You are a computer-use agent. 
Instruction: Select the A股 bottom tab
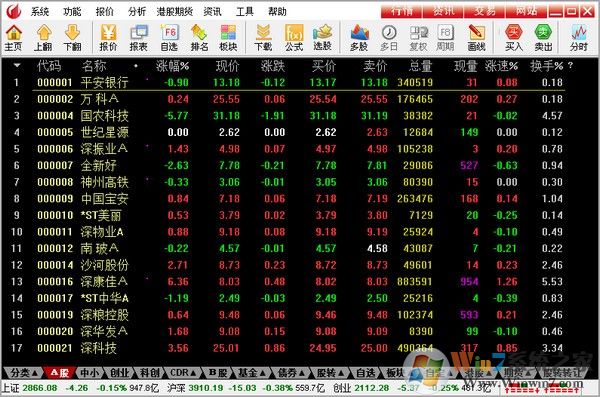[x=59, y=372]
